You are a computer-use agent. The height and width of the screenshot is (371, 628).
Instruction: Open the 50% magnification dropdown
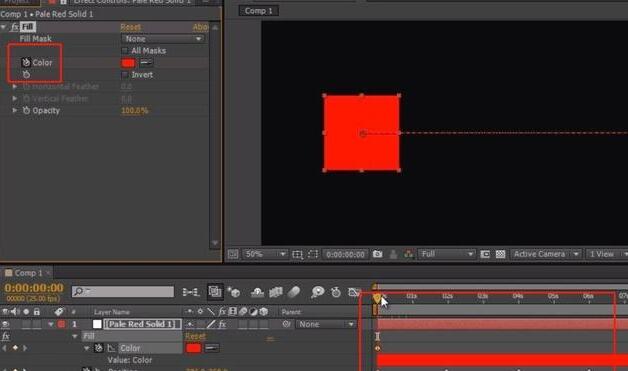(265, 254)
